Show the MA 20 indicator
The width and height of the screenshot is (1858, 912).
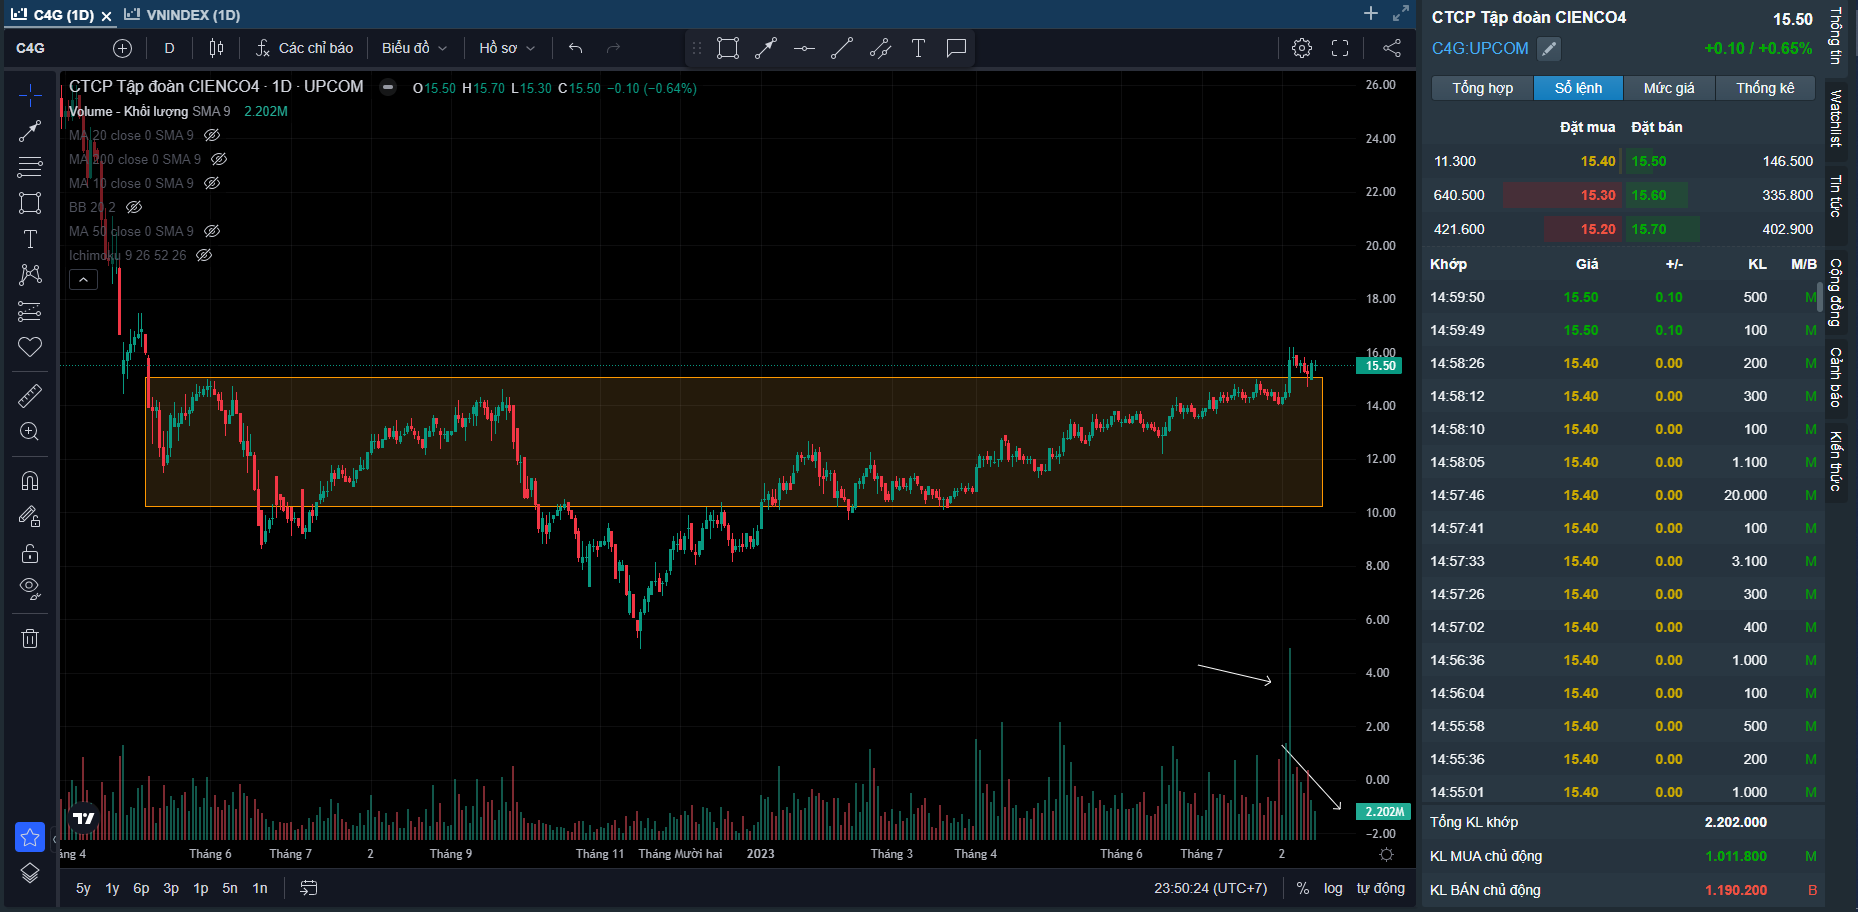coord(212,135)
